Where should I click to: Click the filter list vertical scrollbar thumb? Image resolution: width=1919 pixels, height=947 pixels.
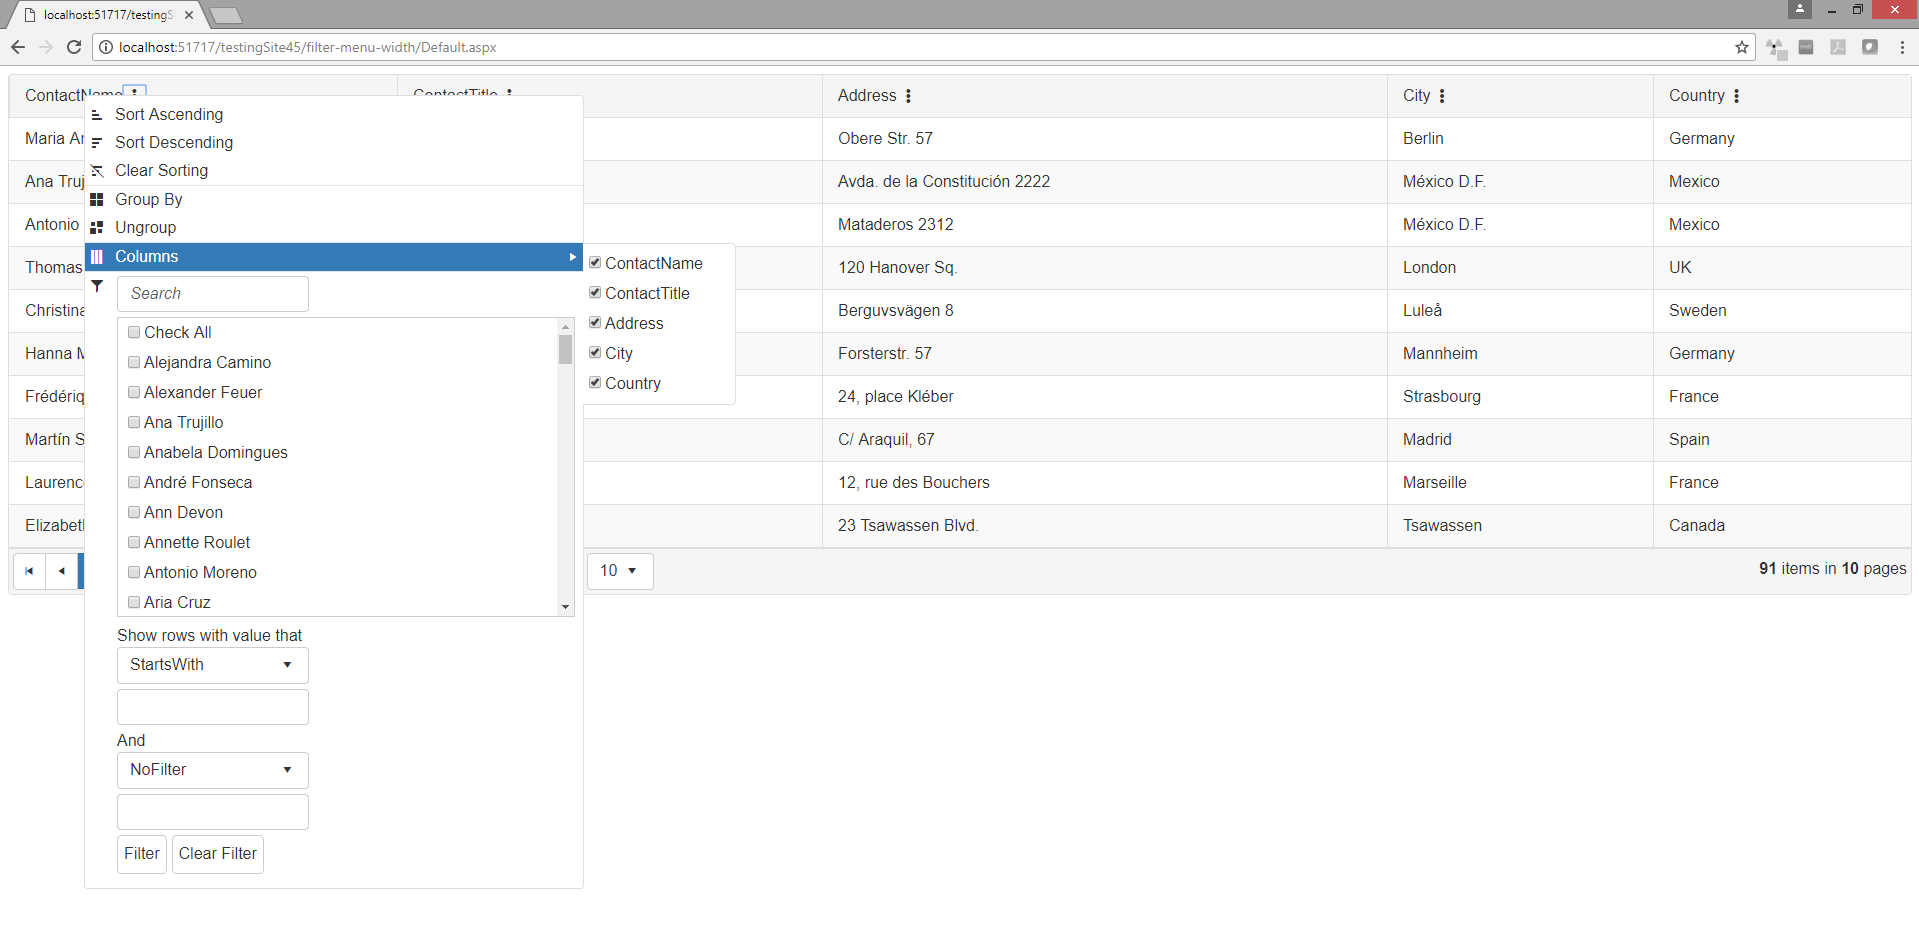point(565,349)
